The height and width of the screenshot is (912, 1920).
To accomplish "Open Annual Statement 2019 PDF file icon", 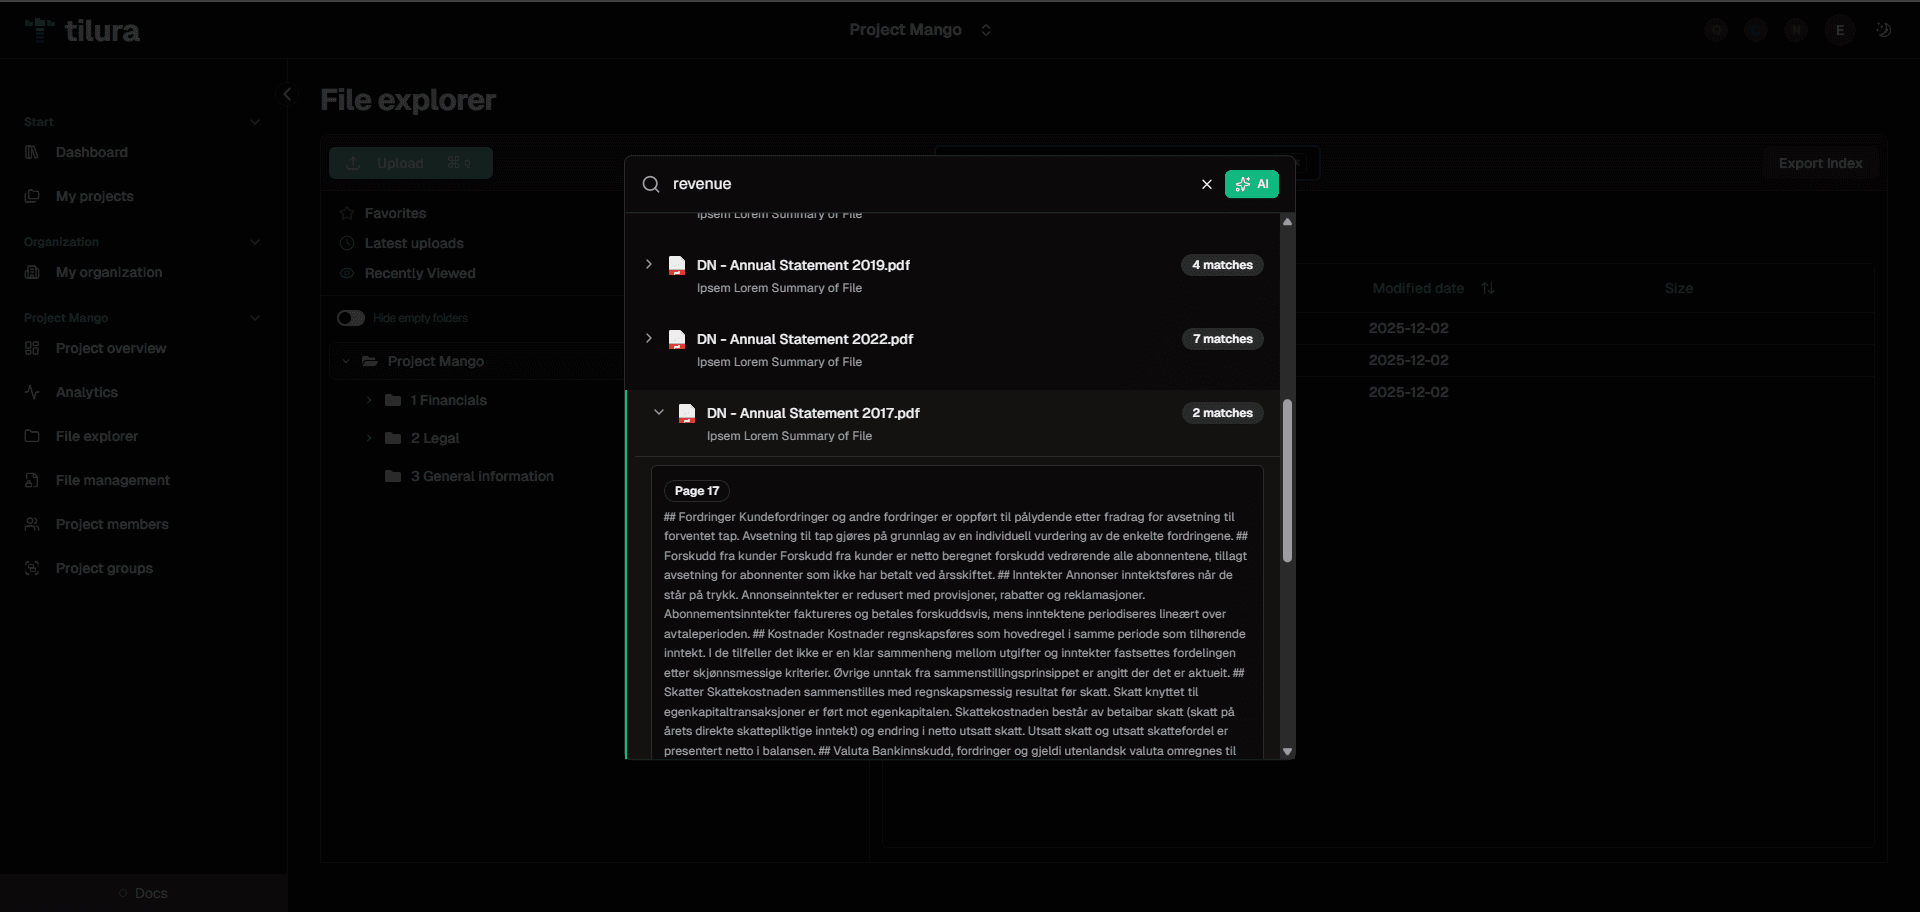I will [677, 265].
